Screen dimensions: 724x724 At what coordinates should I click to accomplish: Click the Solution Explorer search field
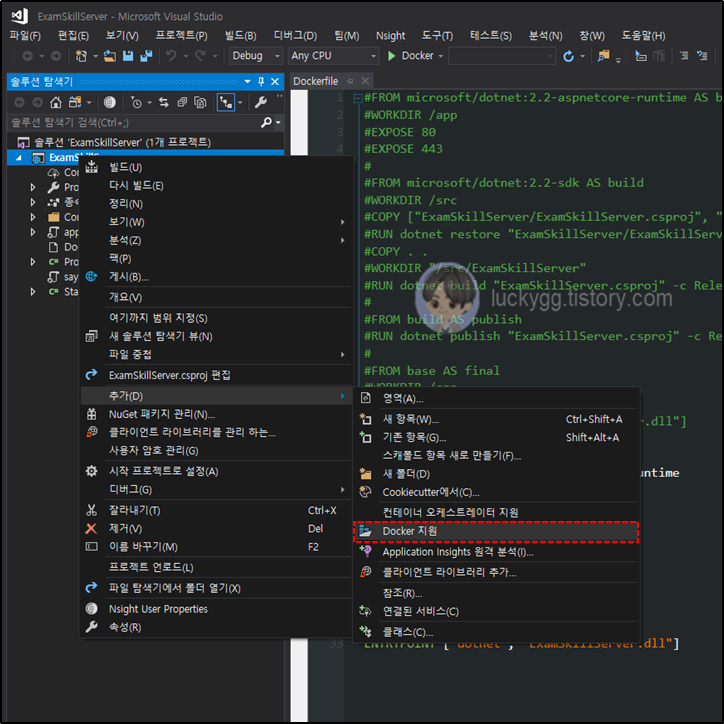coord(134,122)
